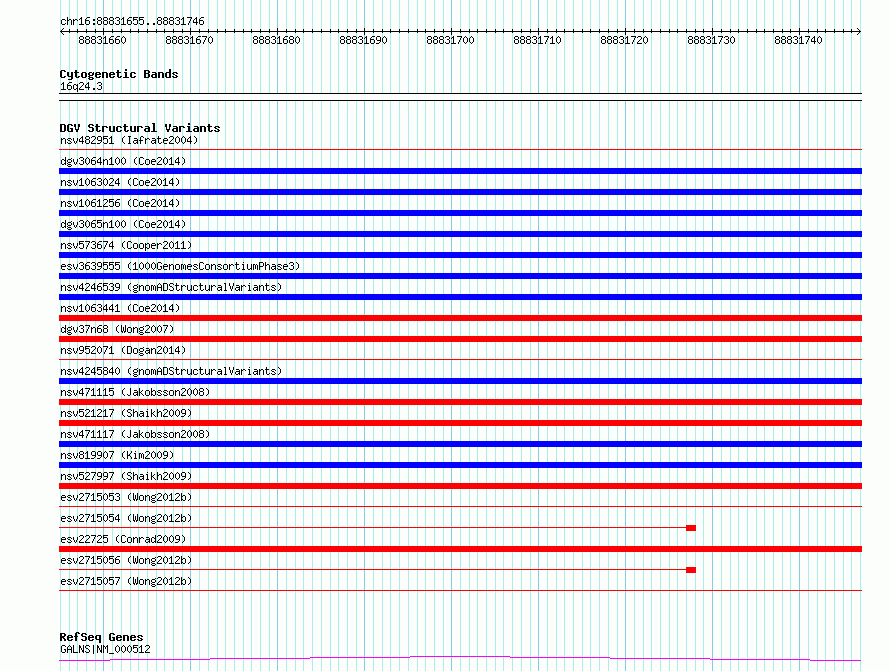This screenshot has height=671, width=890.
Task: Select variant esv2715057 (Wong2012b)
Action: (x=126, y=581)
